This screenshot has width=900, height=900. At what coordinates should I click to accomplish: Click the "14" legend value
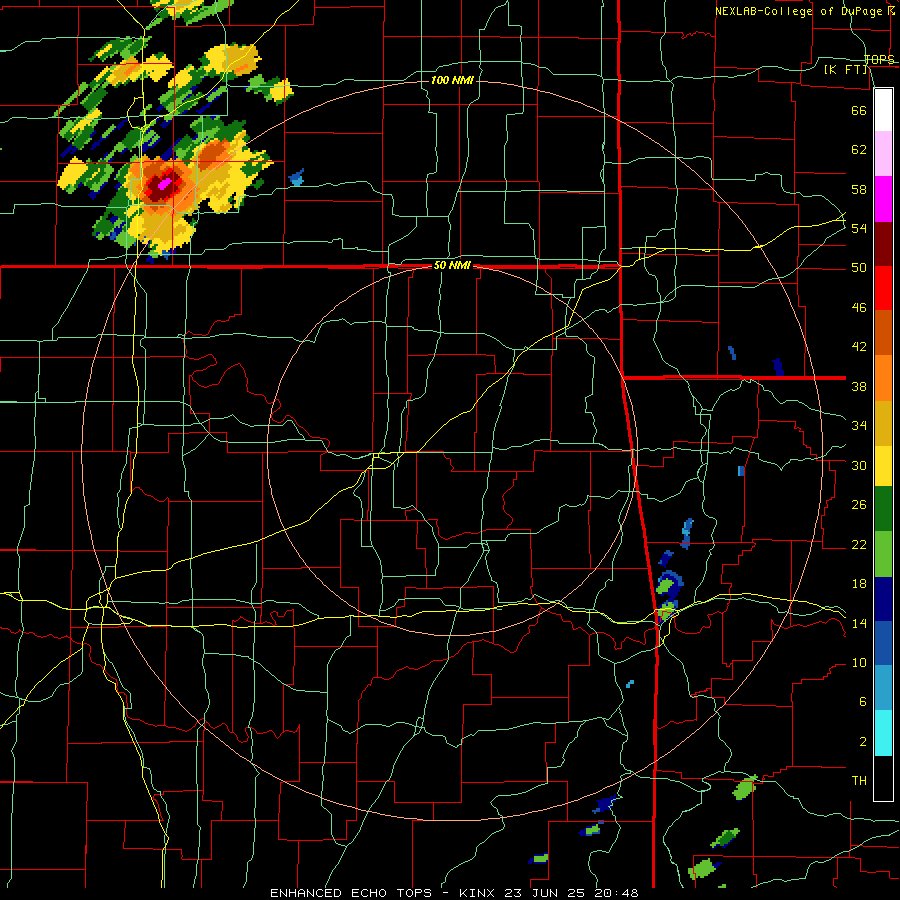pos(859,623)
